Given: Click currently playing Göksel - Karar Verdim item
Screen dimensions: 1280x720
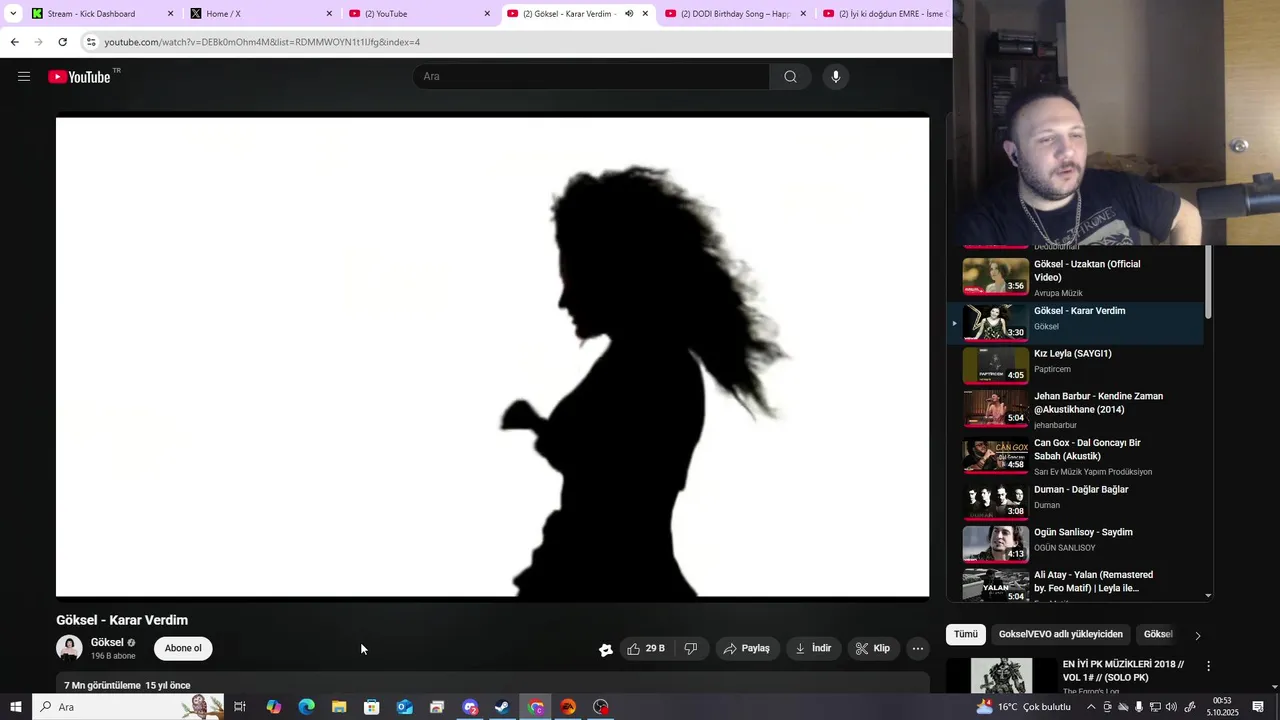Looking at the screenshot, I should pos(1075,322).
